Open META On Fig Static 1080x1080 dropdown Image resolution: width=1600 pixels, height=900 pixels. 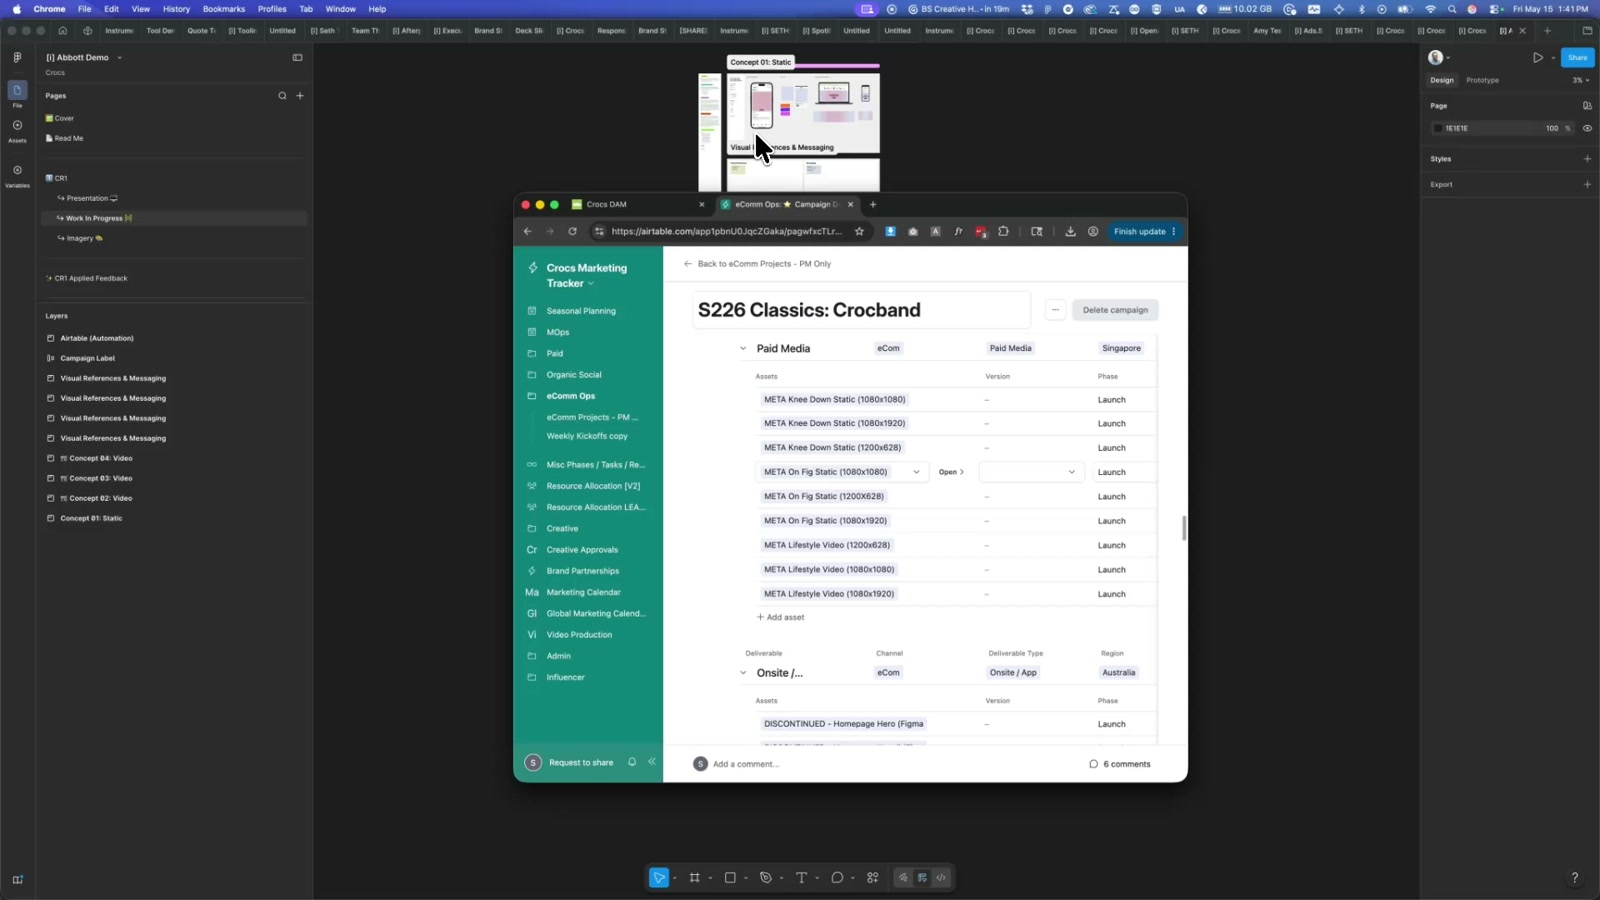pyautogui.click(x=916, y=472)
